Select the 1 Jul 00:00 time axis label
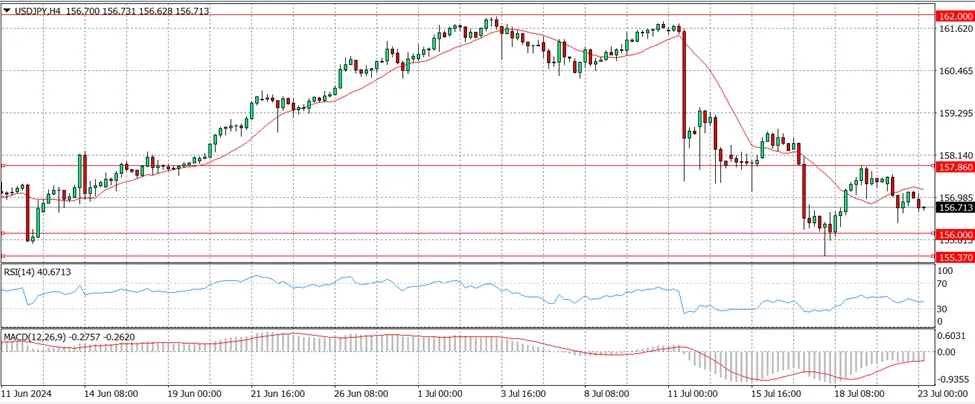 click(x=439, y=394)
